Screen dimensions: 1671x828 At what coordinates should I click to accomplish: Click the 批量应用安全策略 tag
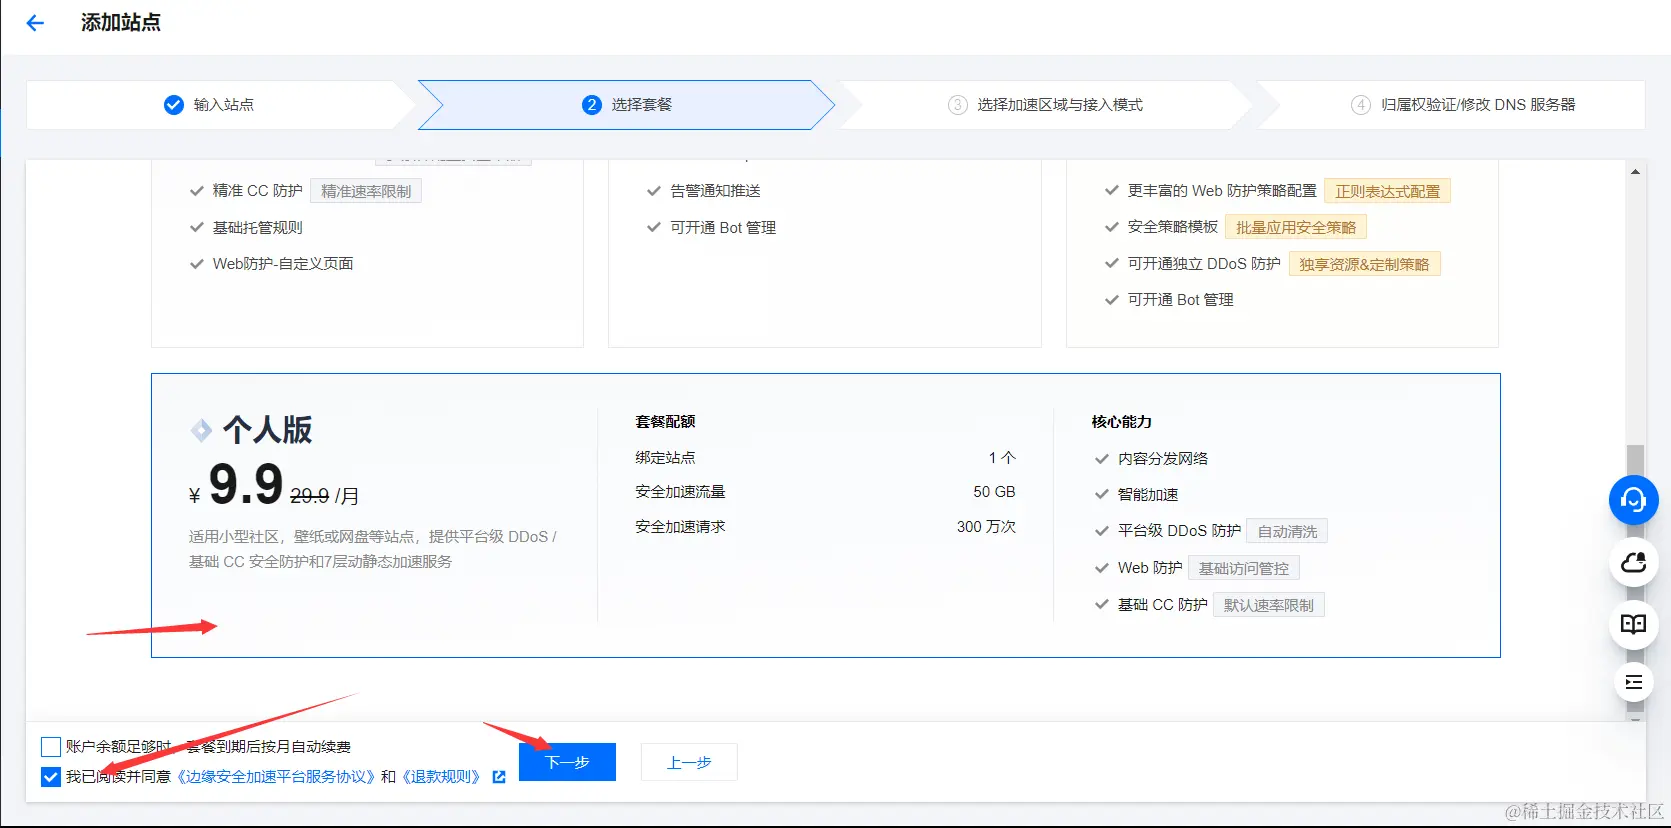[x=1296, y=227]
